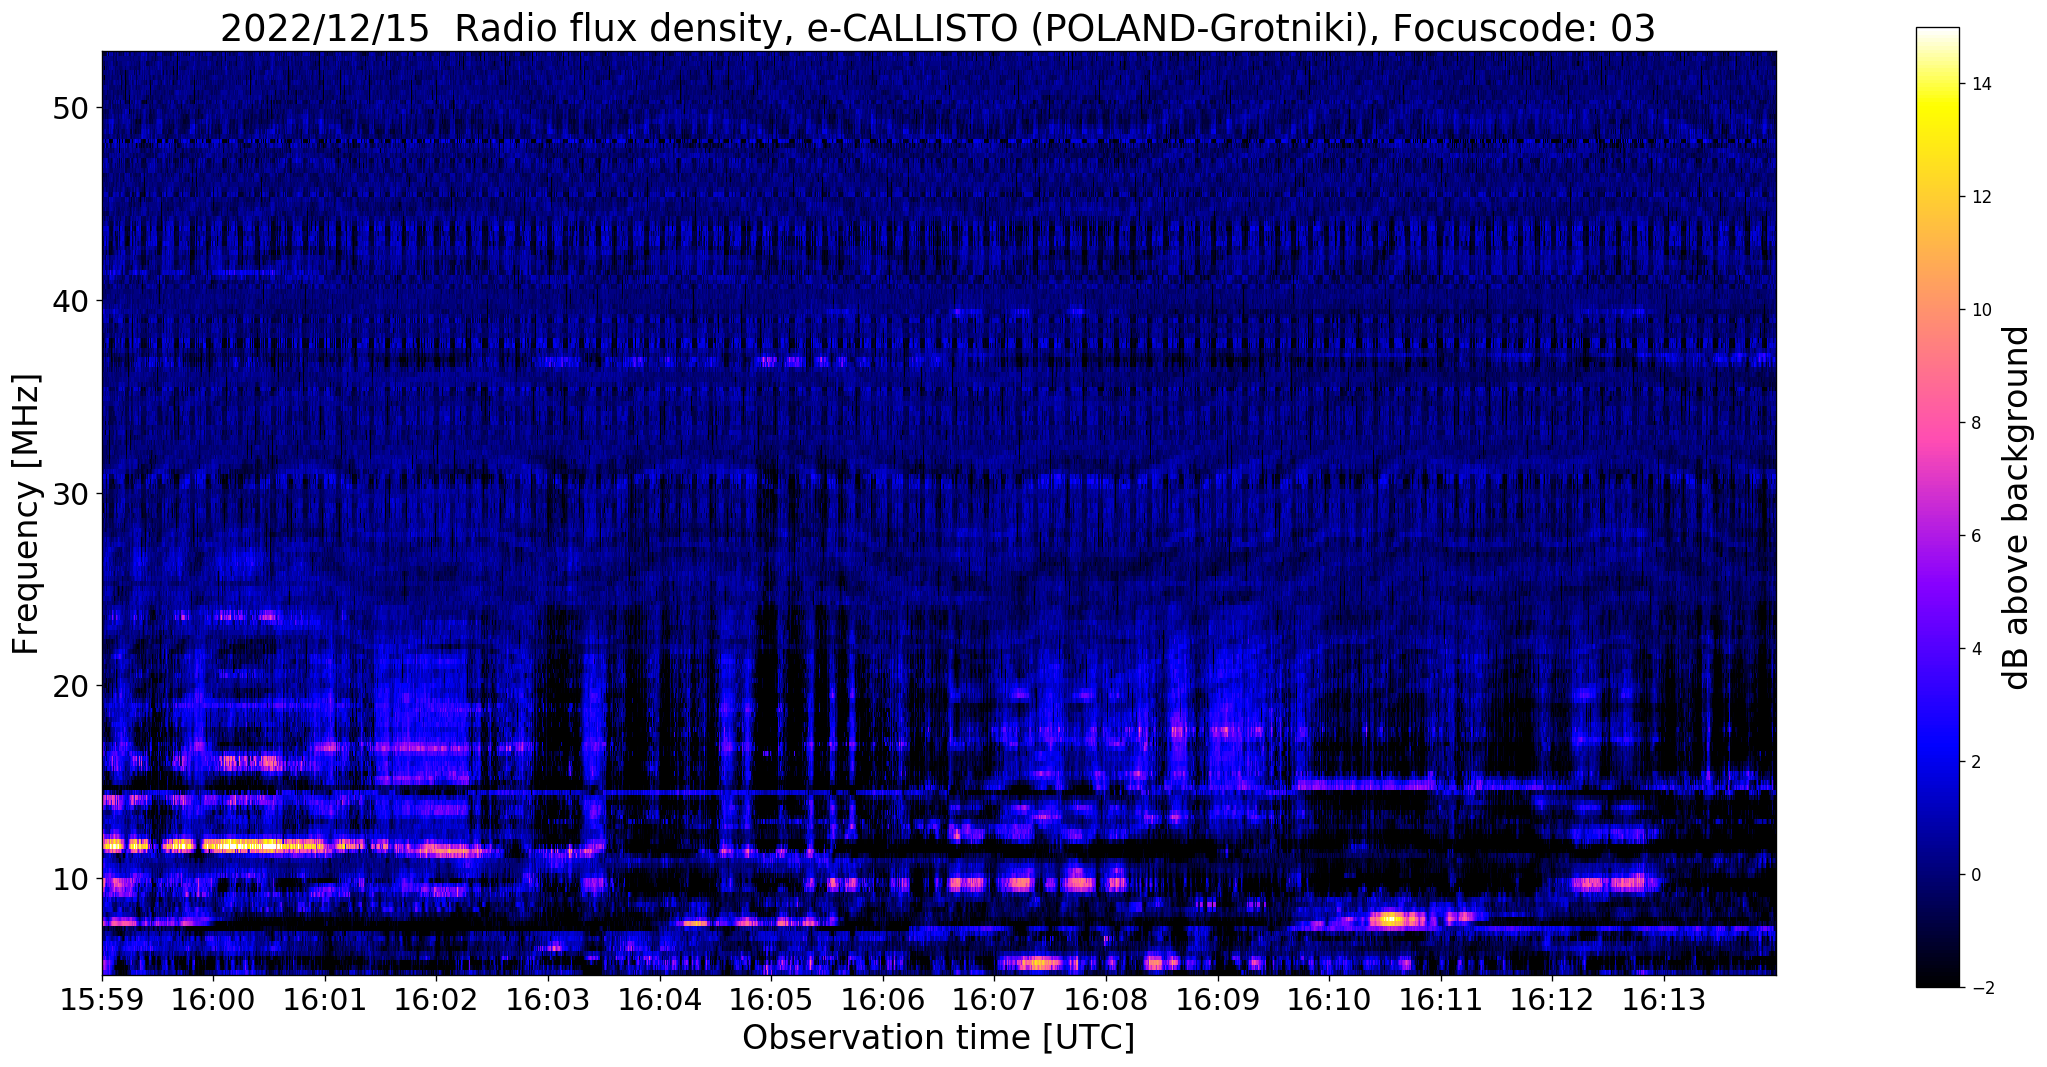Click the colorbar tick label −2
2047x1067 pixels.
tap(1981, 988)
